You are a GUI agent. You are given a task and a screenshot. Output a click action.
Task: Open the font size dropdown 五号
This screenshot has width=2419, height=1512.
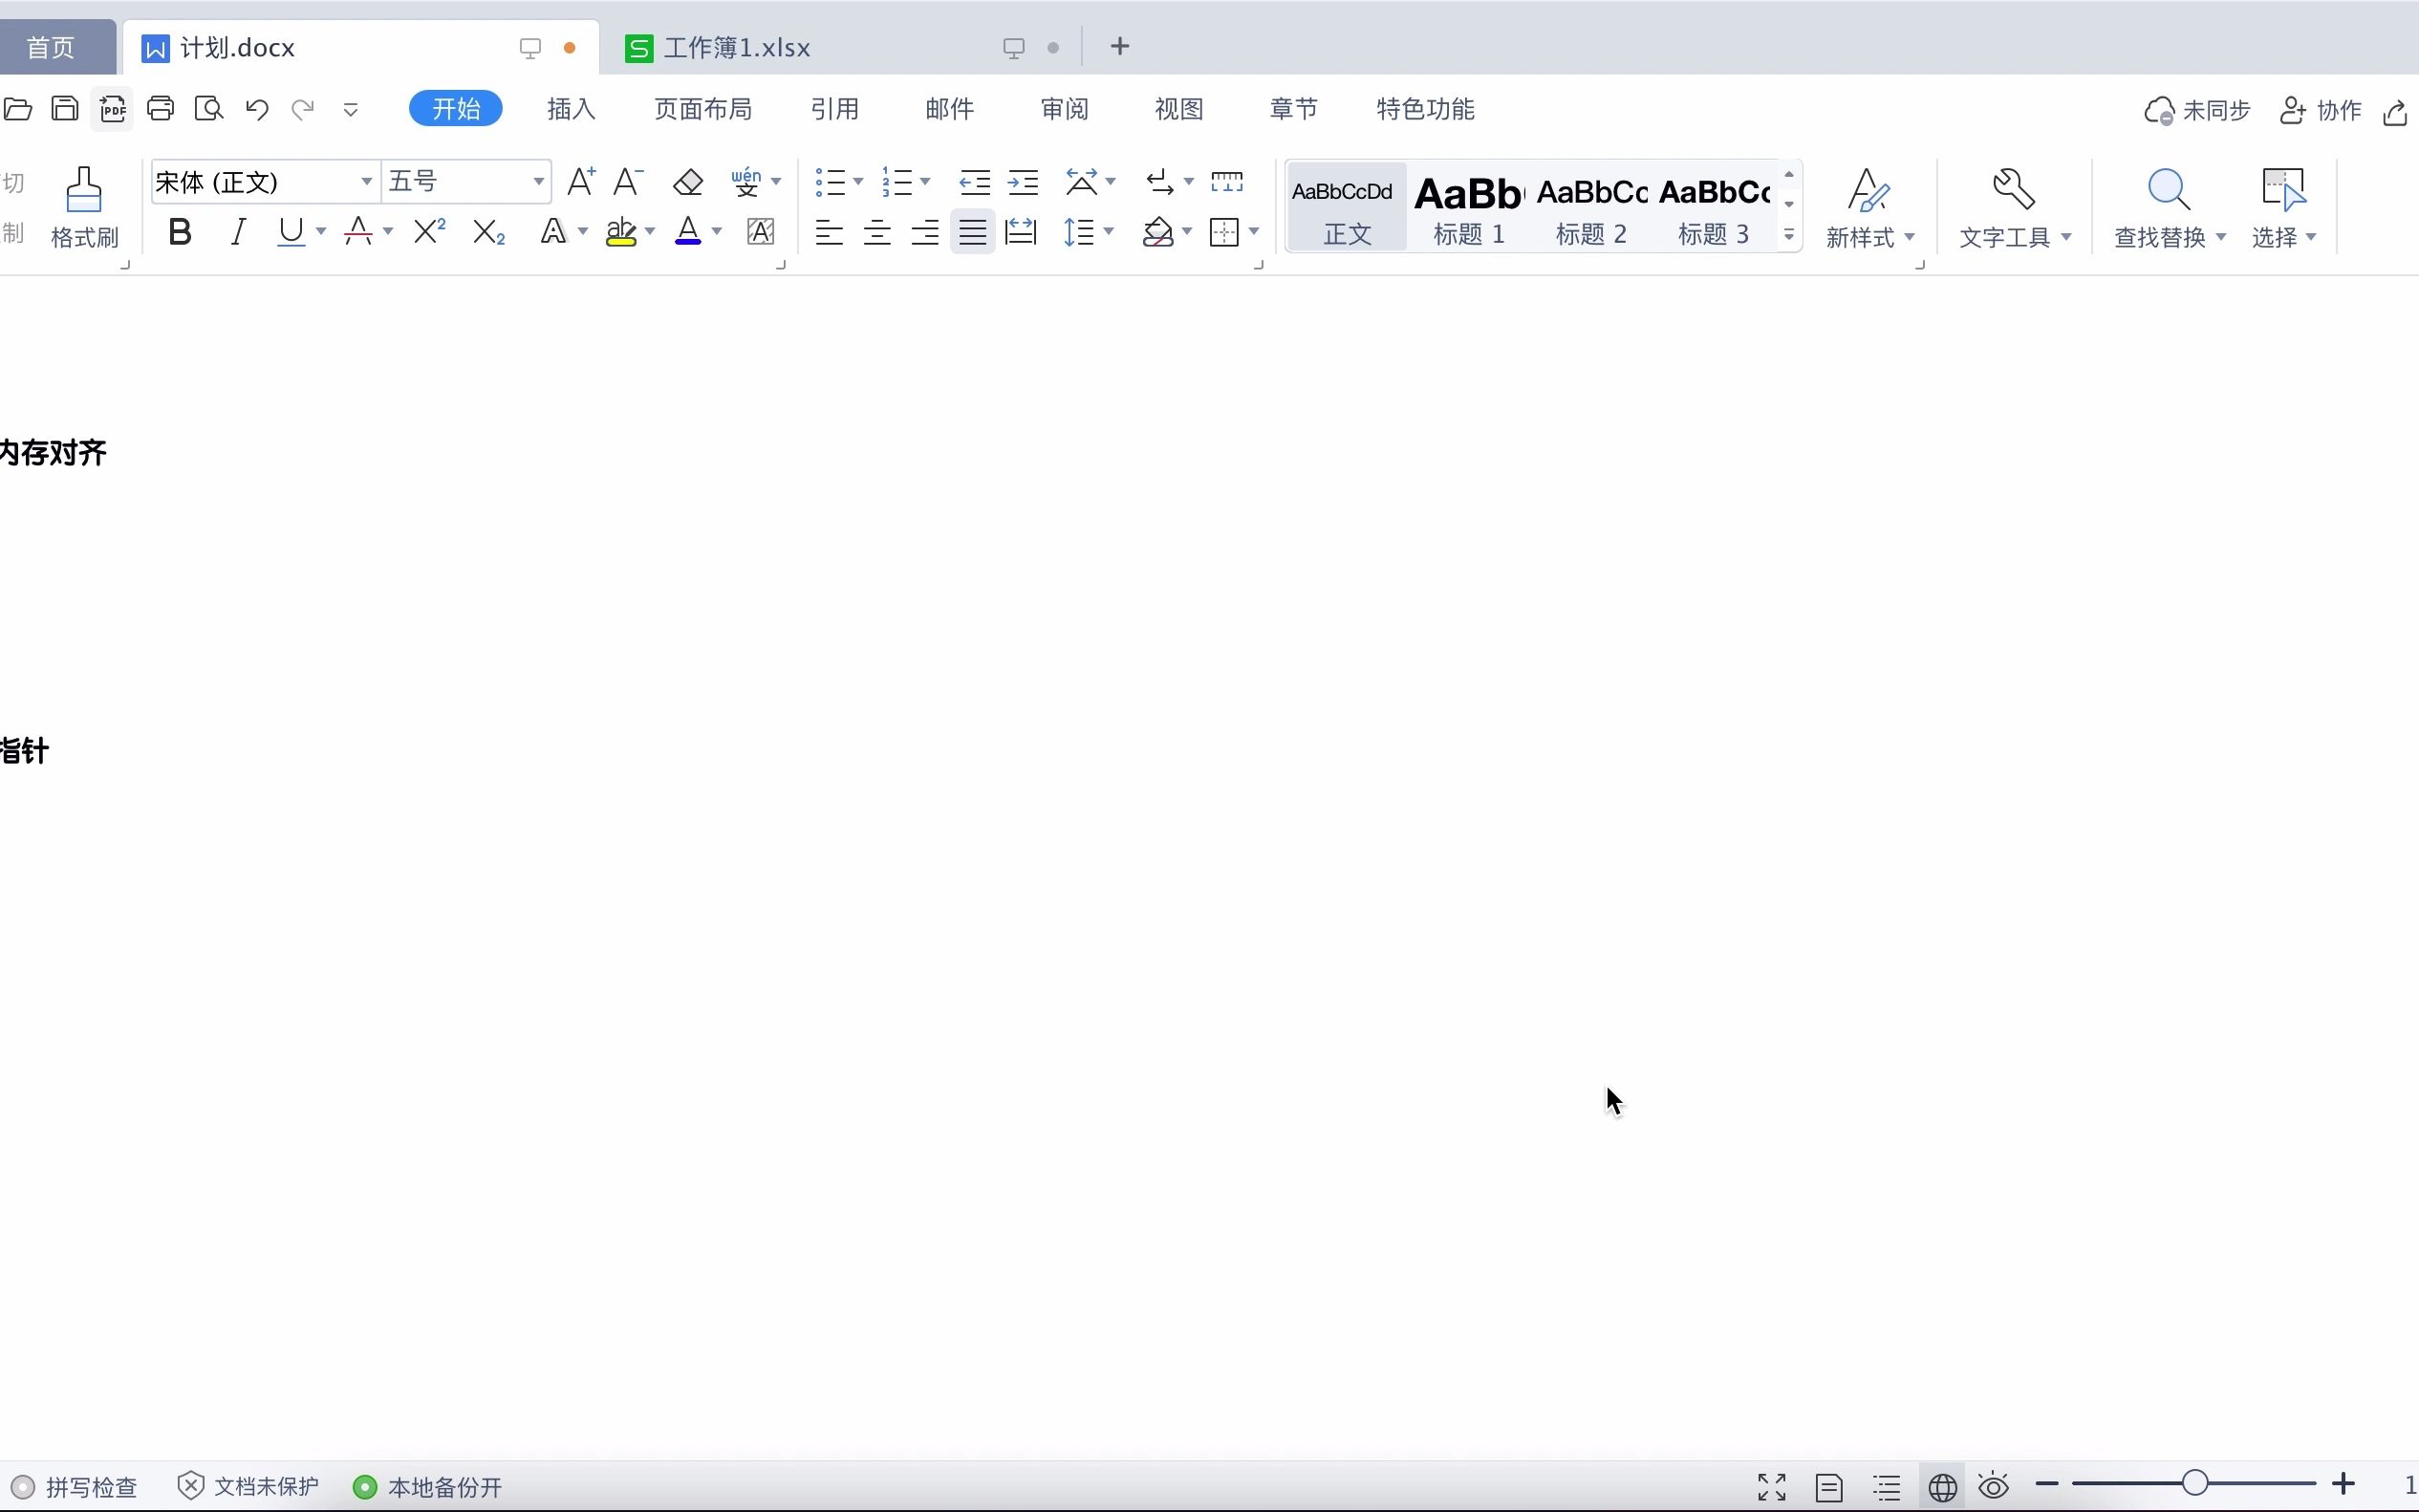[538, 182]
